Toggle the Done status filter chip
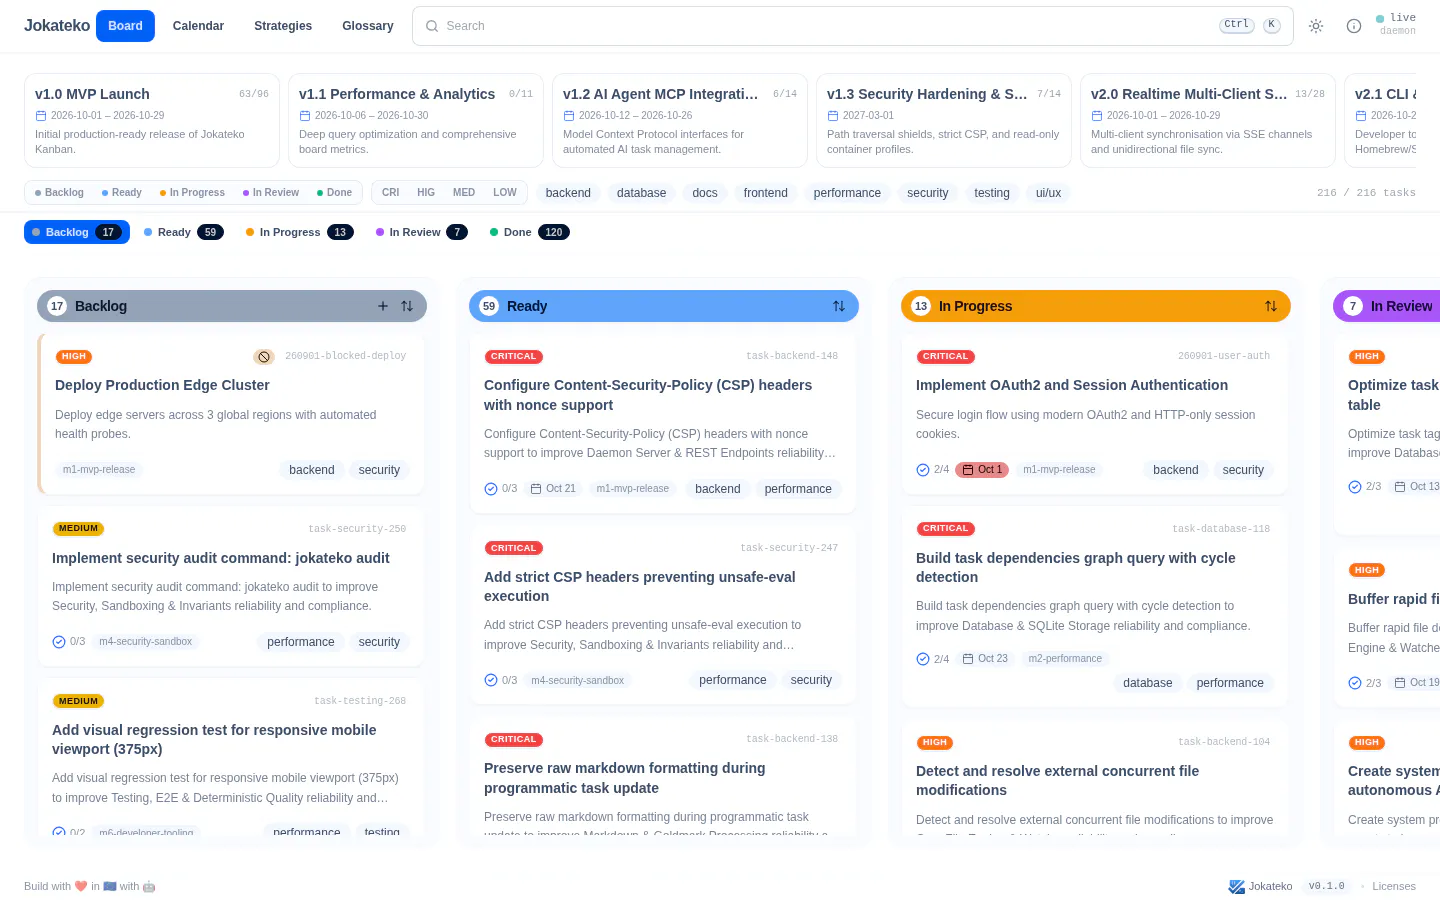 tap(334, 193)
